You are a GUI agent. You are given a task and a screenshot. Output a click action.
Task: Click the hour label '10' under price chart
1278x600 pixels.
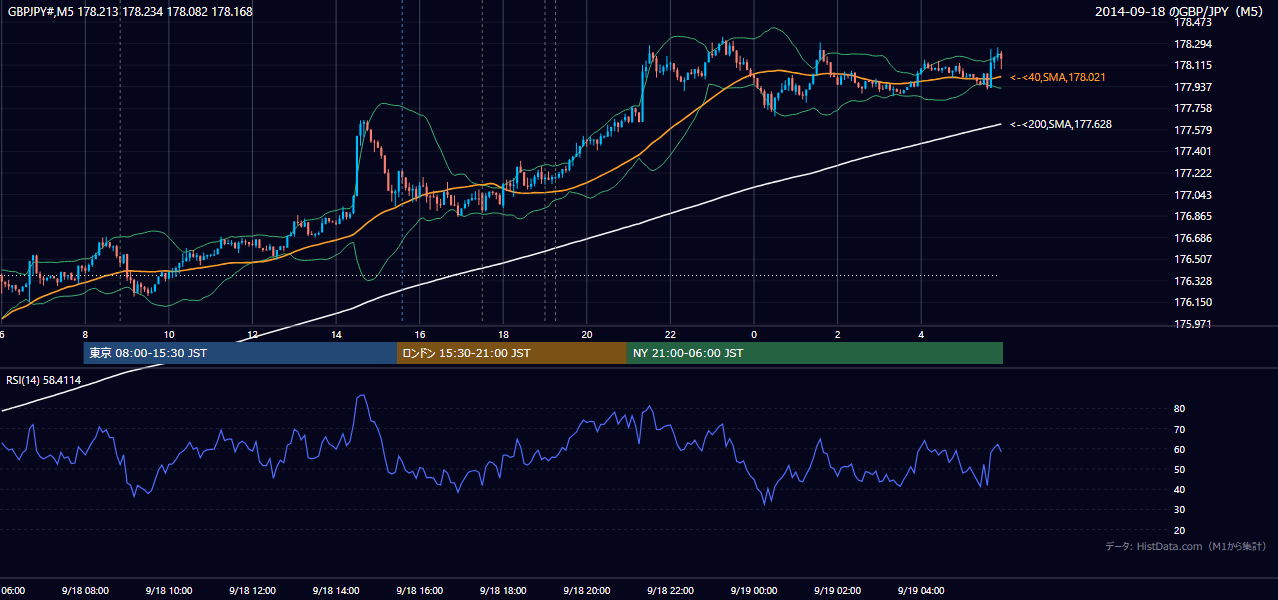pyautogui.click(x=169, y=334)
